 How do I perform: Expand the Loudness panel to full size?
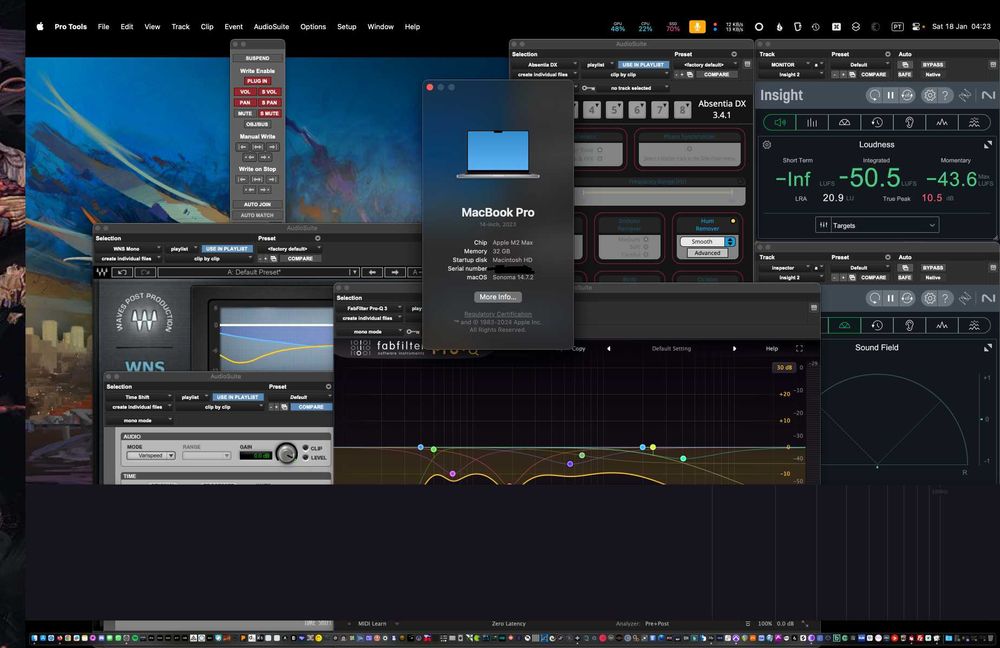pos(988,145)
